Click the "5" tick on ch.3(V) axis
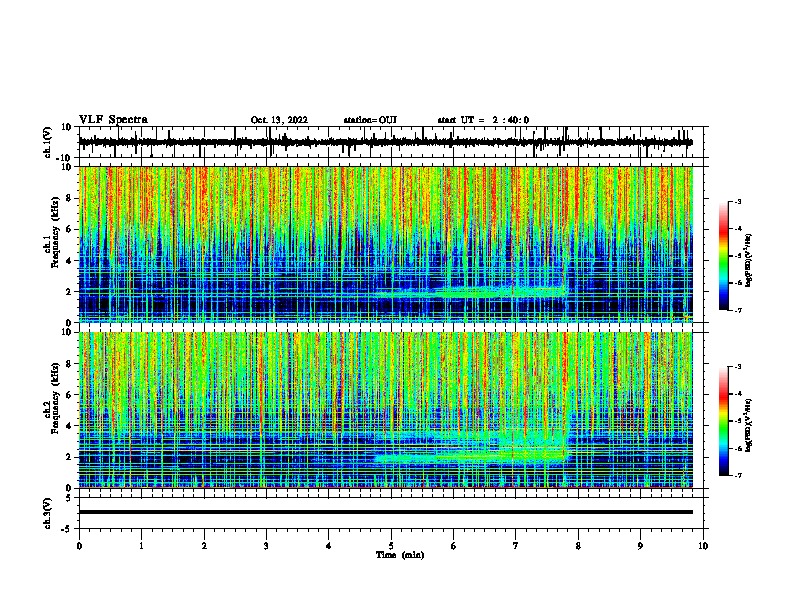Screen dimensions: 792x612 pos(69,498)
